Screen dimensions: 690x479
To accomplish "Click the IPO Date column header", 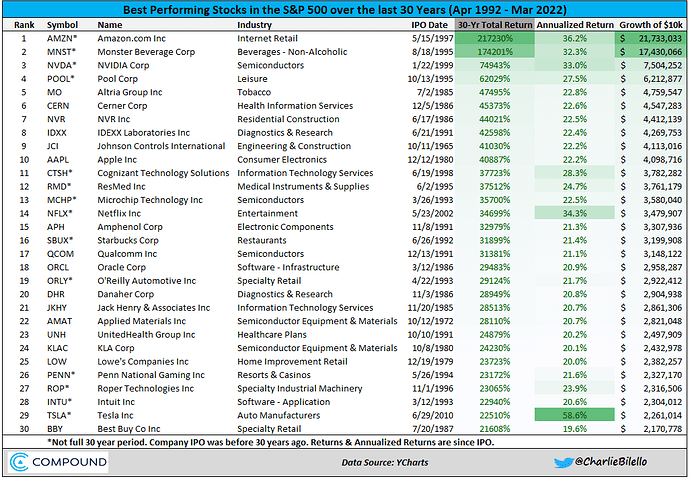I will tap(429, 25).
